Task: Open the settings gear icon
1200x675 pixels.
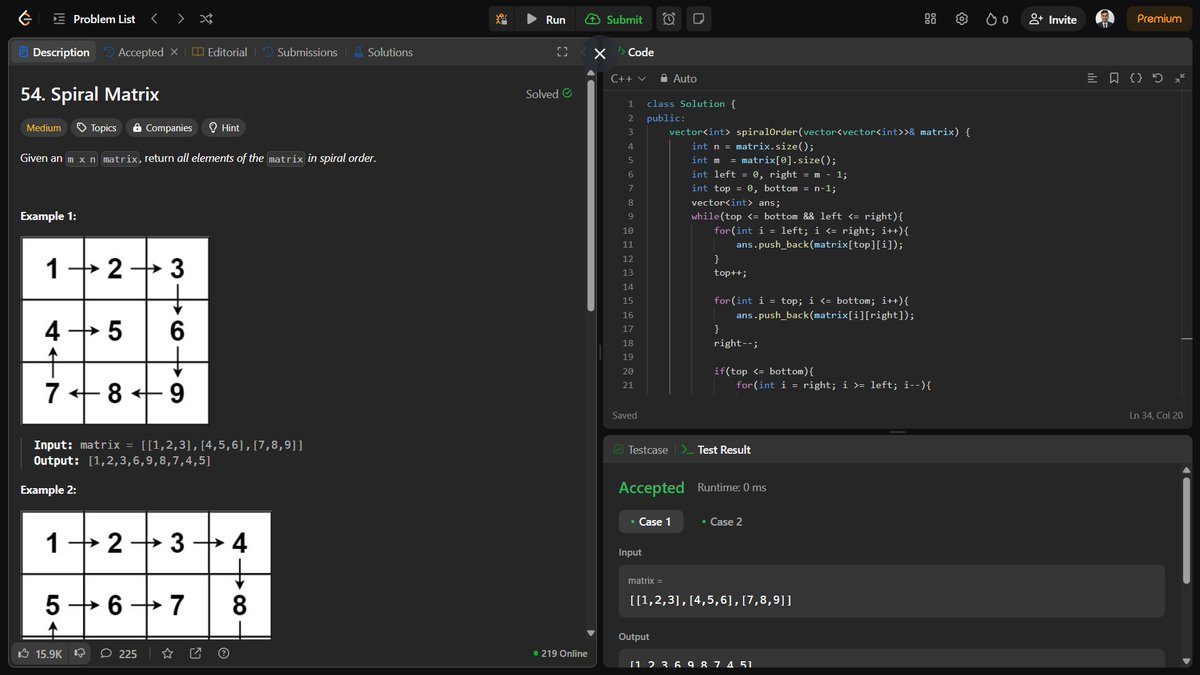Action: pyautogui.click(x=962, y=19)
